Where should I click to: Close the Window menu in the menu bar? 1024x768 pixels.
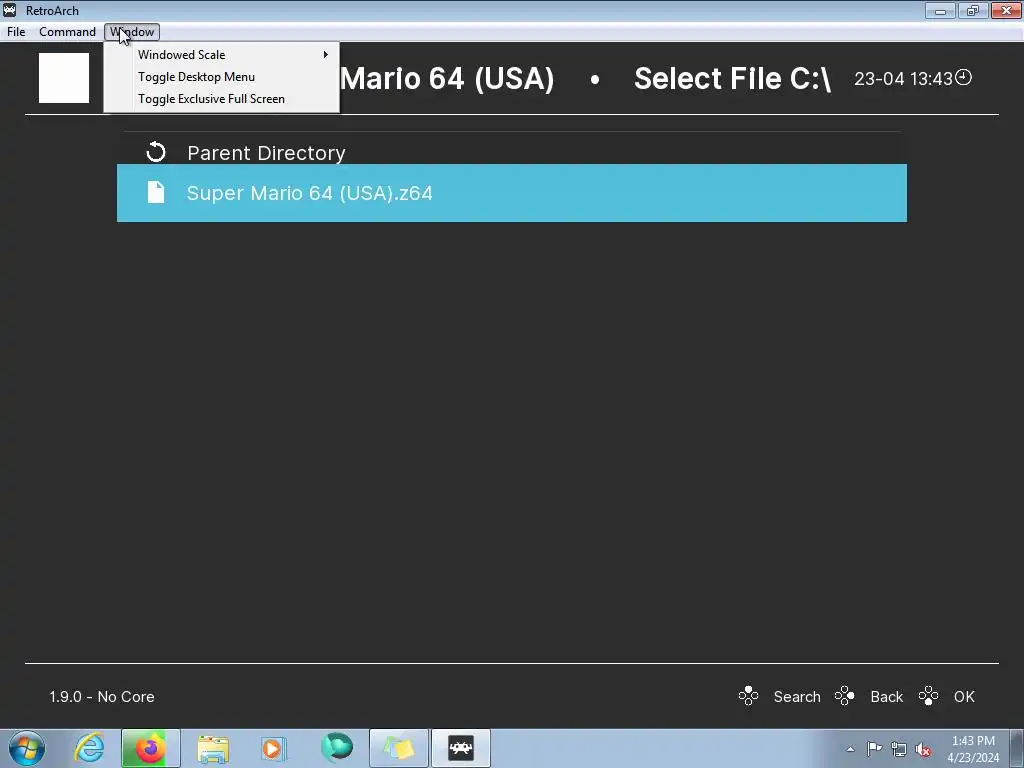coord(132,32)
